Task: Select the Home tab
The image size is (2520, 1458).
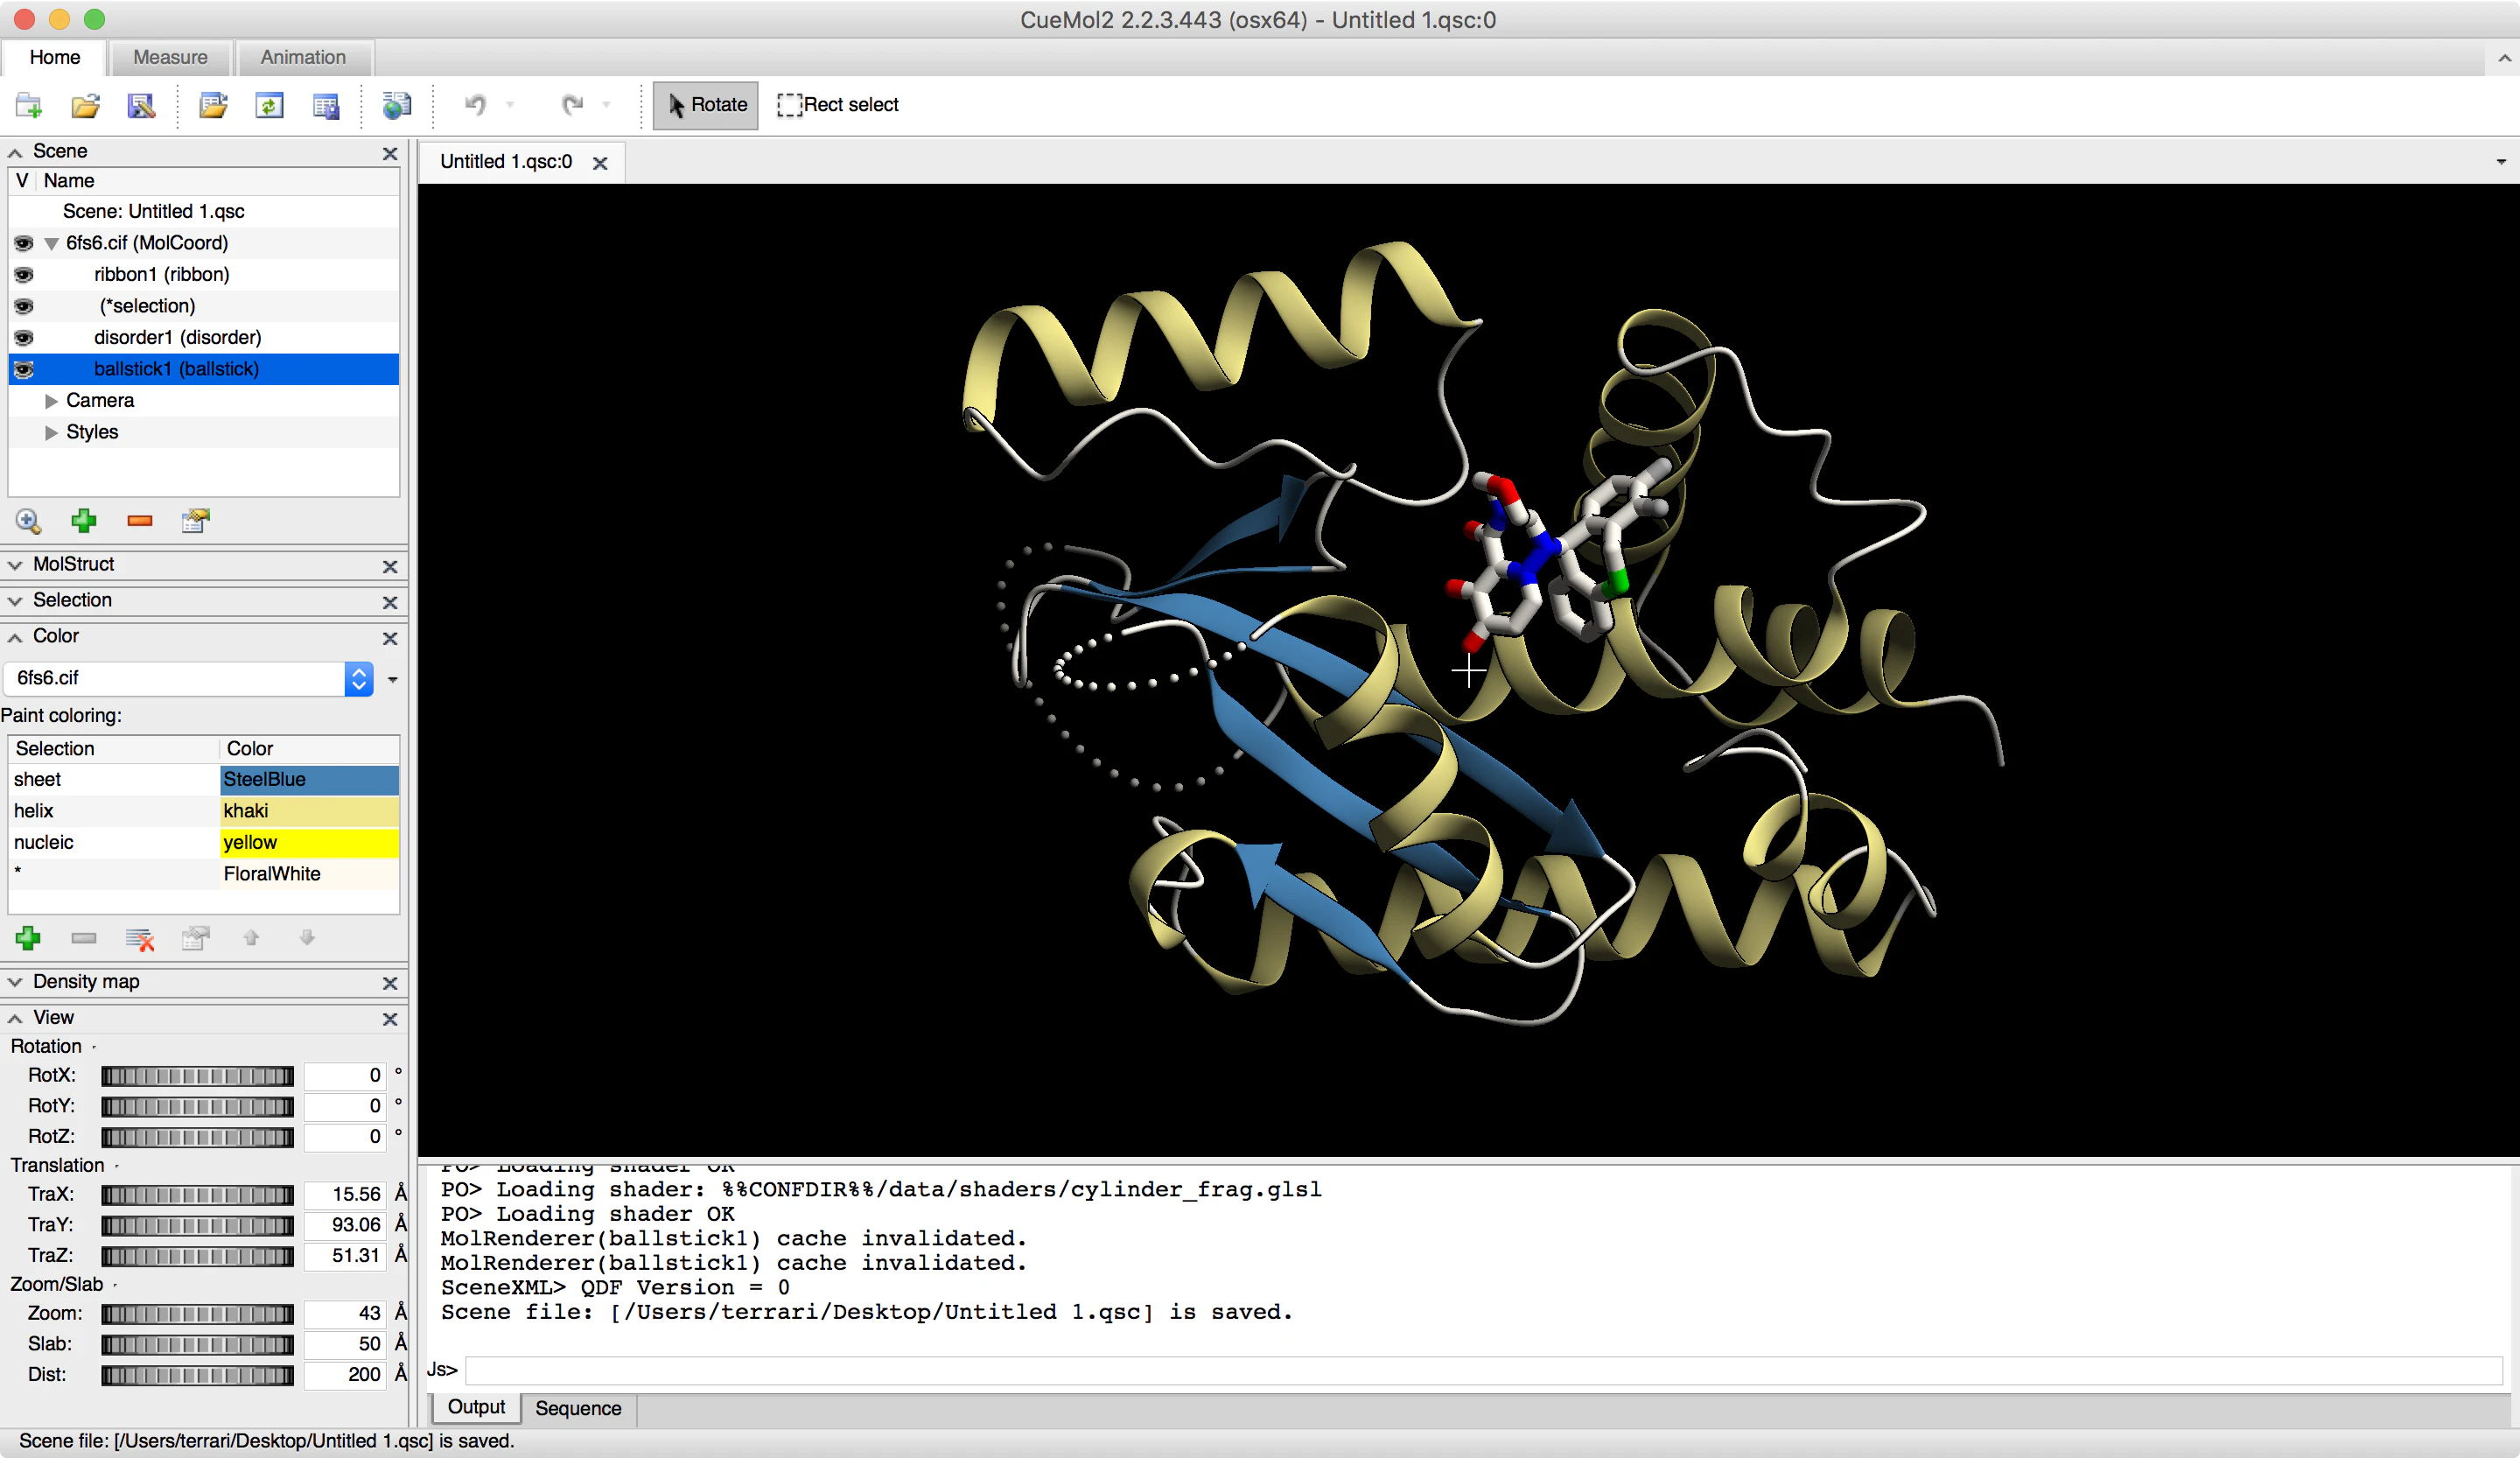Action: tap(55, 57)
